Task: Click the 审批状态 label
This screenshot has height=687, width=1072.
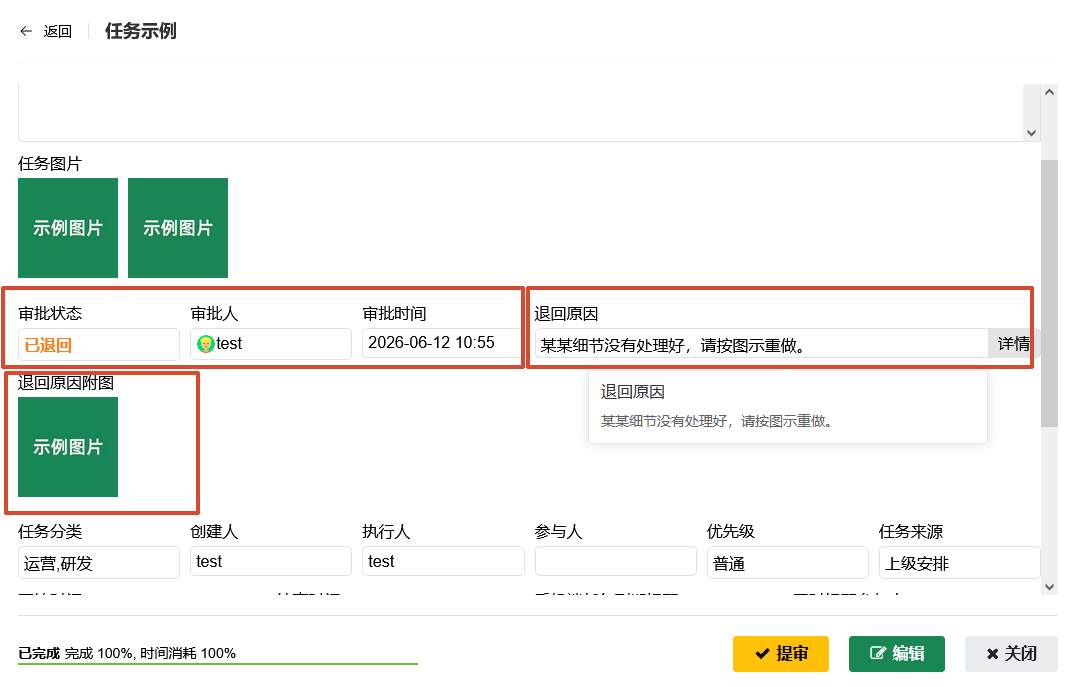Action: [50, 313]
